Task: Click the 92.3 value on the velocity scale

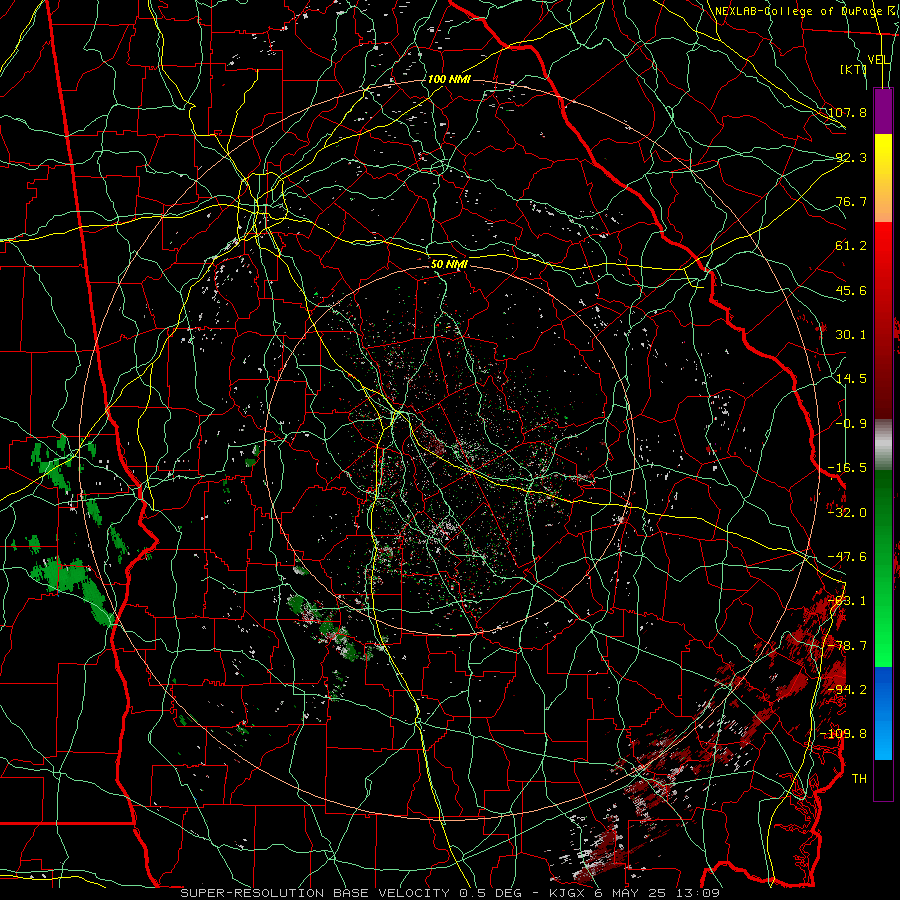Action: click(851, 157)
